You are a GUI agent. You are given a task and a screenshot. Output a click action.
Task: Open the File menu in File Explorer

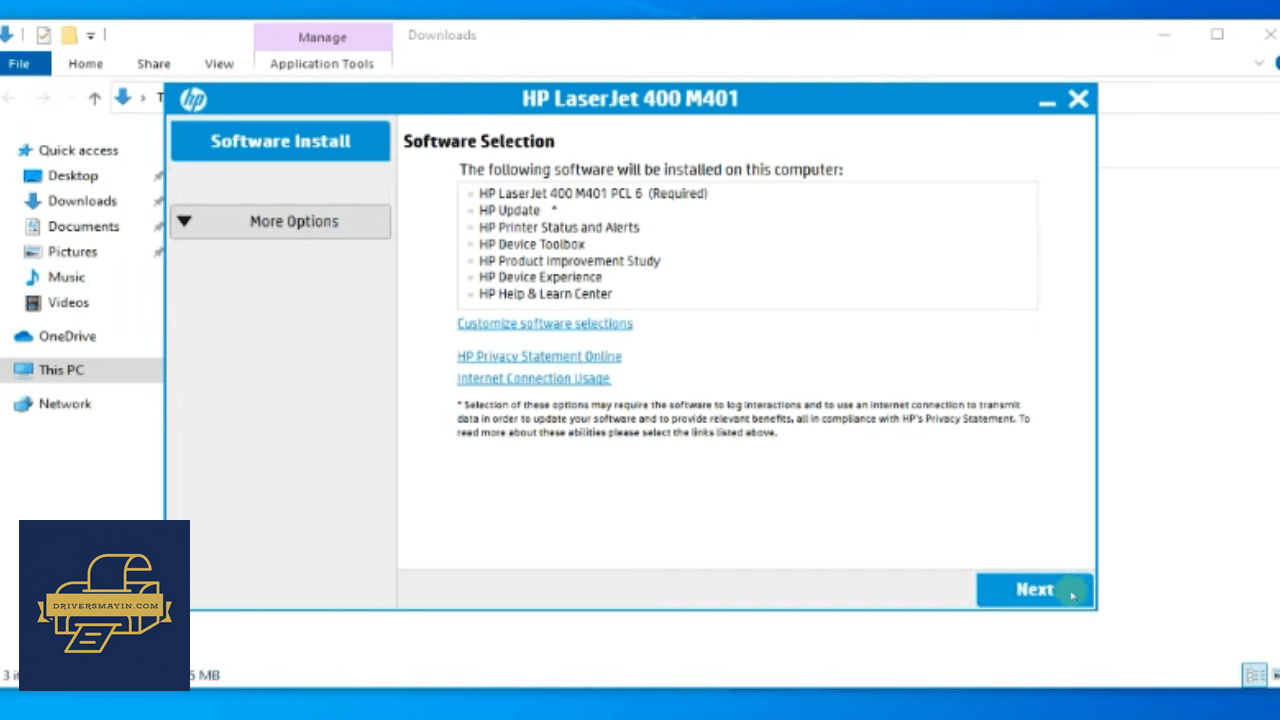(19, 63)
